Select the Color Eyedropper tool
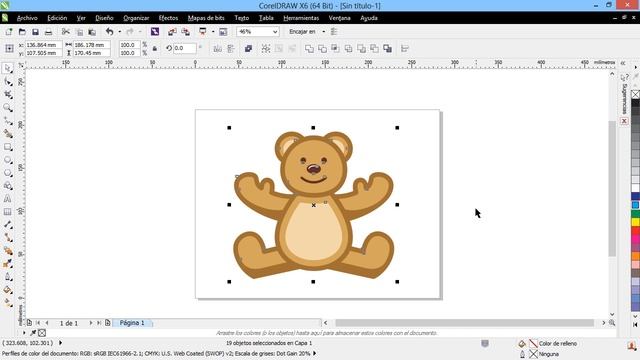This screenshot has height=360, width=640. (8, 264)
